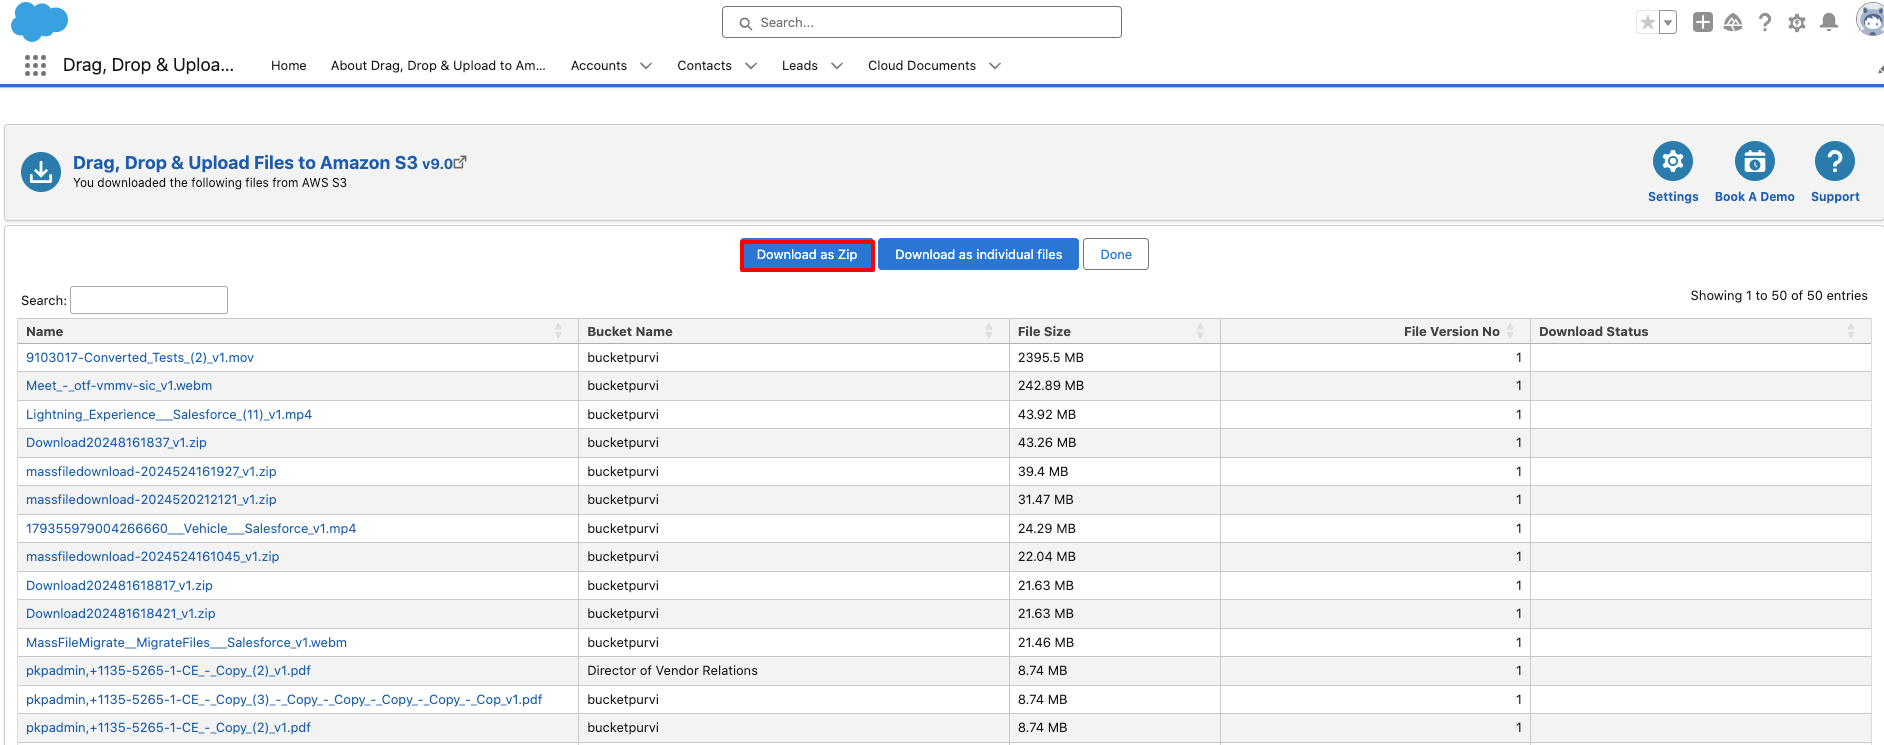1884x745 pixels.
Task: Open MassFileMigrate__MigrateFiles__Salesforce_v1.webm link
Action: tap(186, 643)
